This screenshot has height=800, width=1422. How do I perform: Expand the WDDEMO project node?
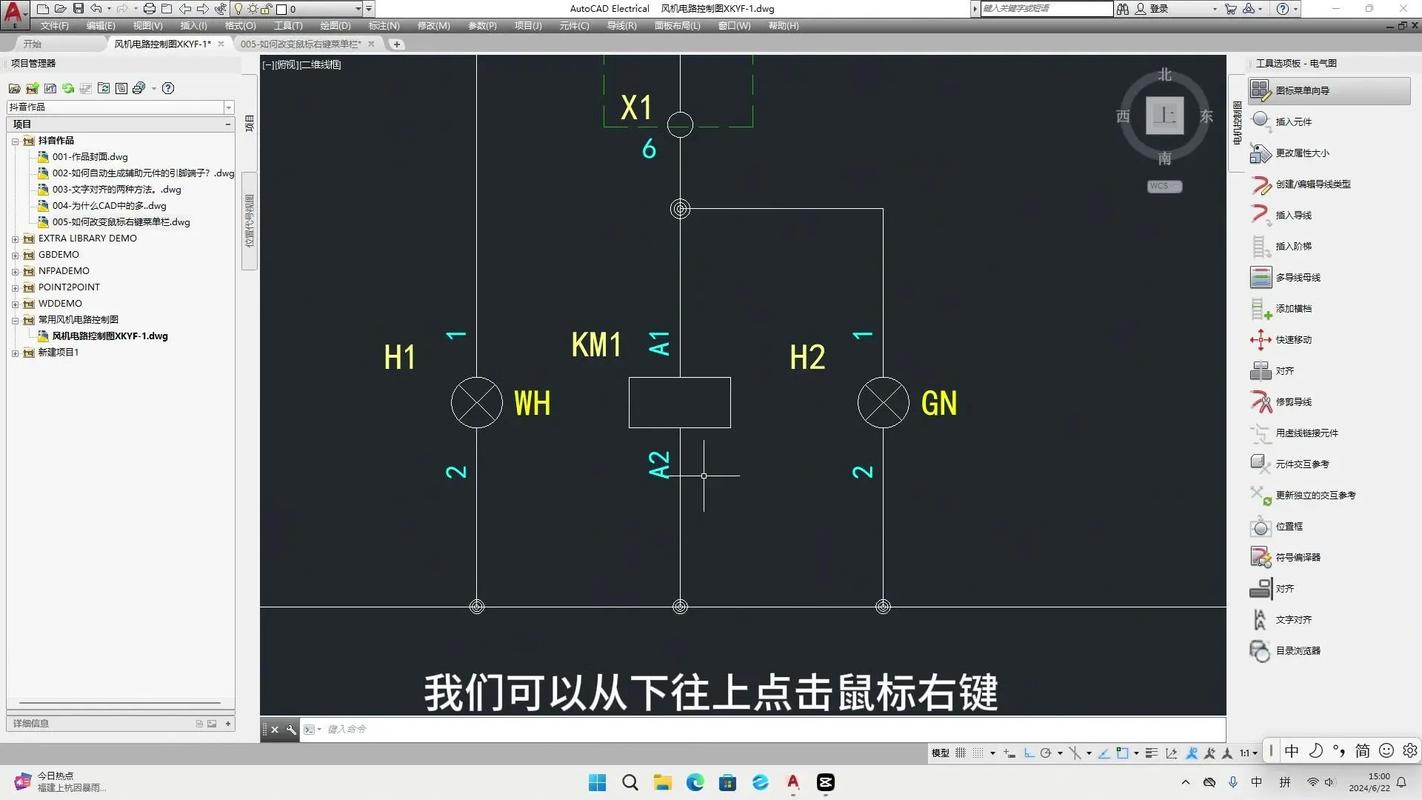click(x=16, y=304)
